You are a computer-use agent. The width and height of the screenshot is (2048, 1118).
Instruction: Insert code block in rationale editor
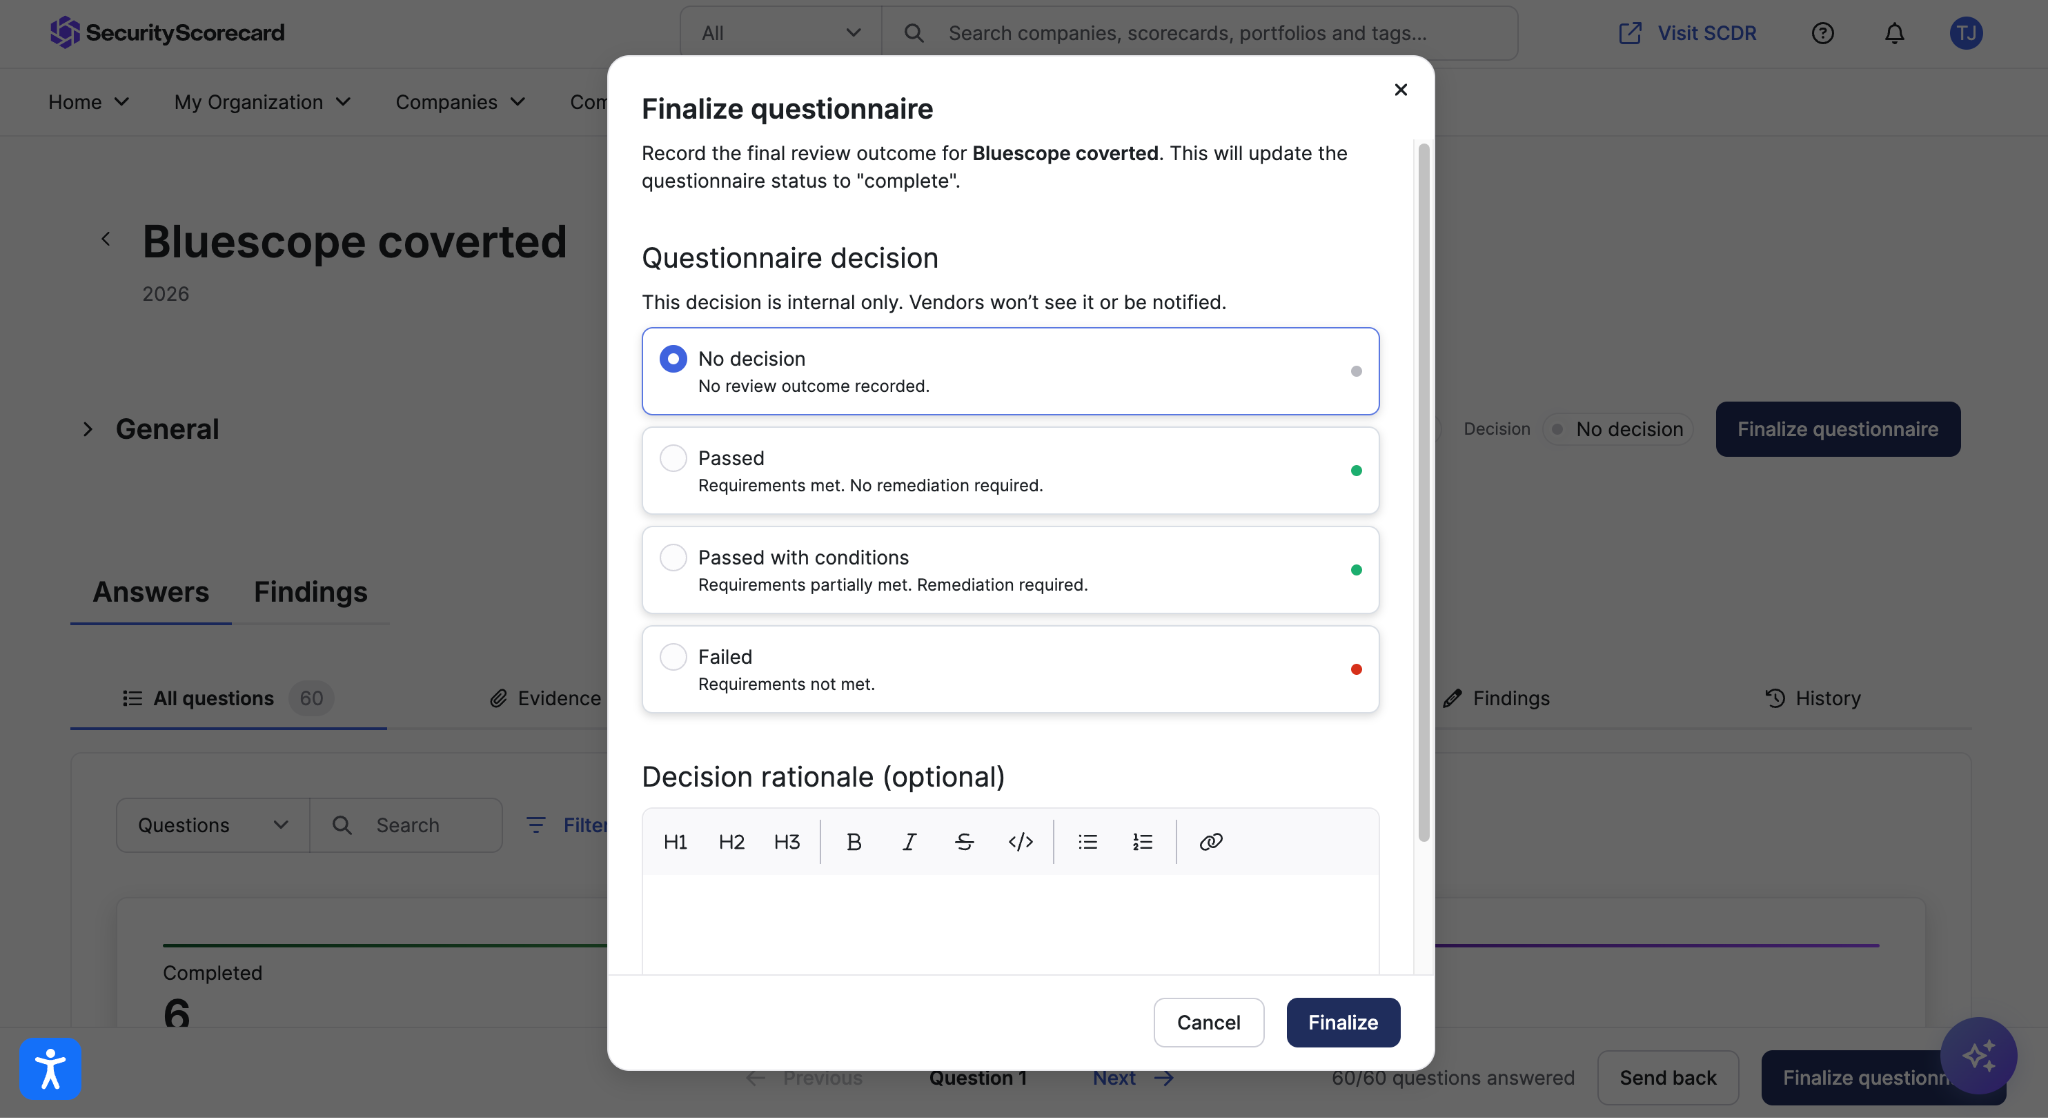(1020, 842)
